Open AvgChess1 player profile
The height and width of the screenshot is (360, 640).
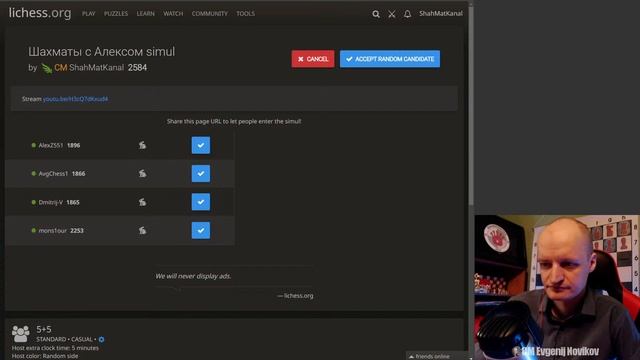[x=53, y=173]
